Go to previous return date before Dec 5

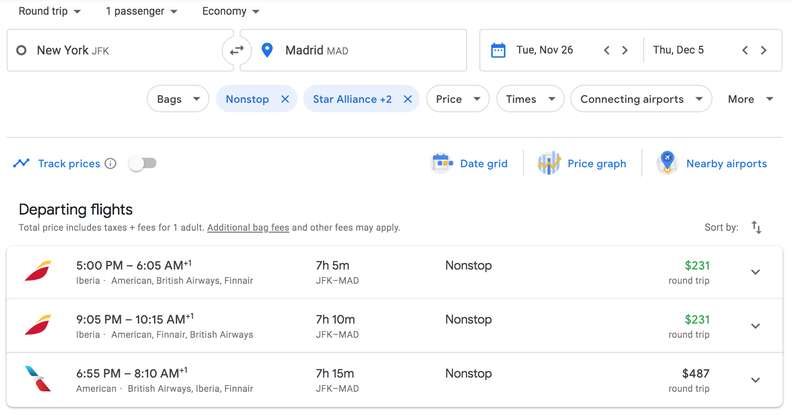[745, 50]
